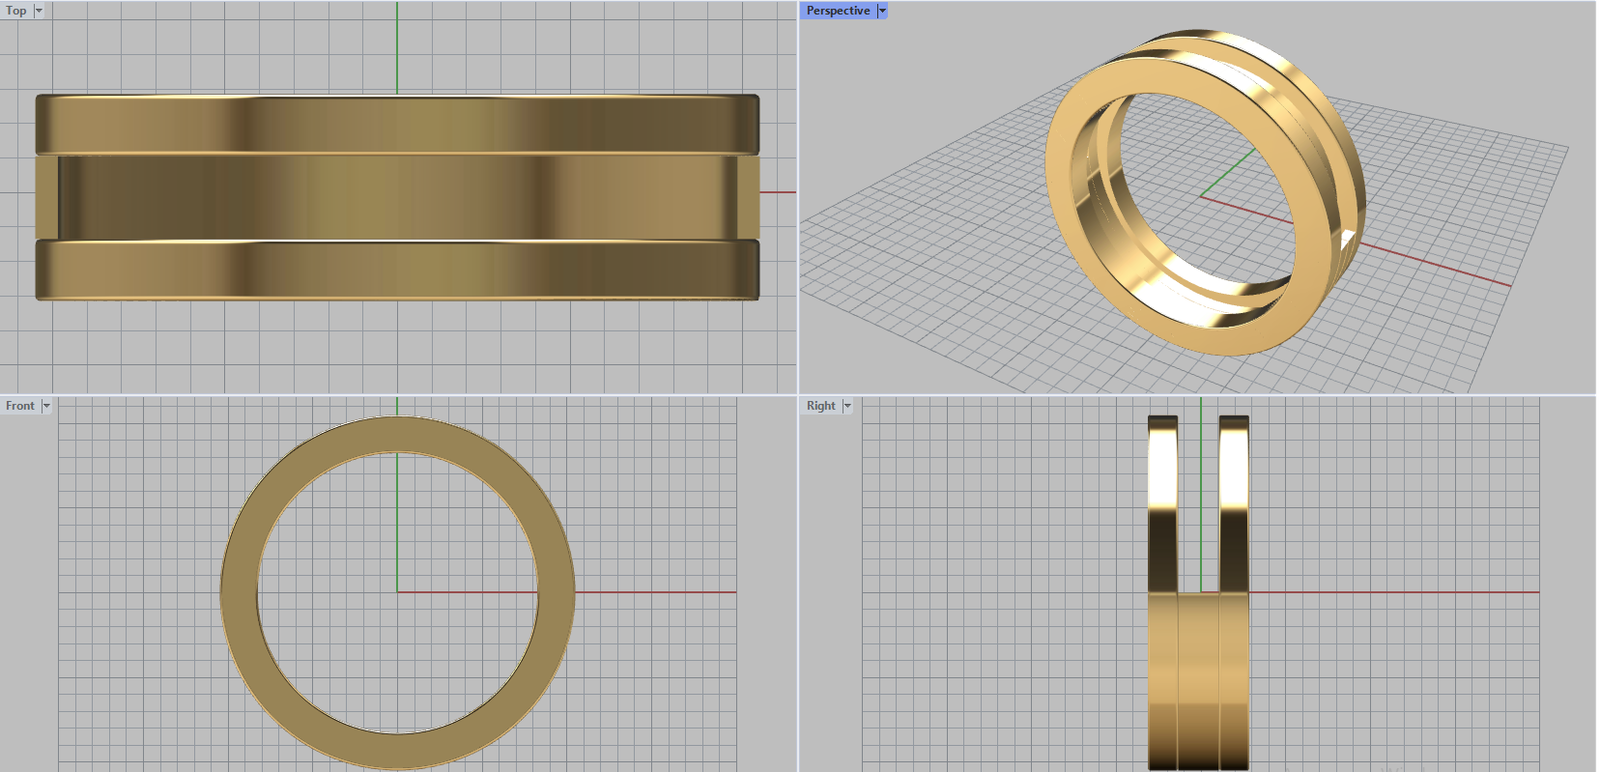Click the red axis line in Perspective view
Viewport: 1600px width, 772px height.
pyautogui.click(x=1440, y=266)
